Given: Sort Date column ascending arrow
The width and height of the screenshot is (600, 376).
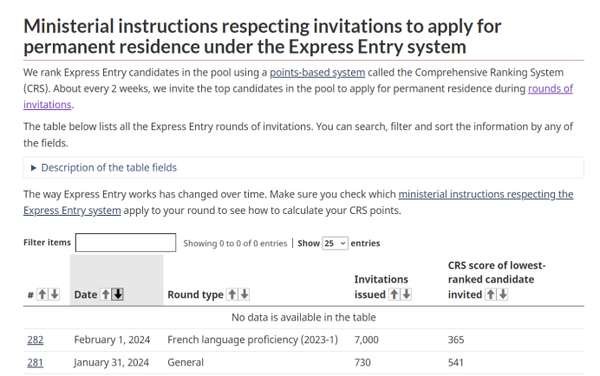Looking at the screenshot, I should point(106,295).
